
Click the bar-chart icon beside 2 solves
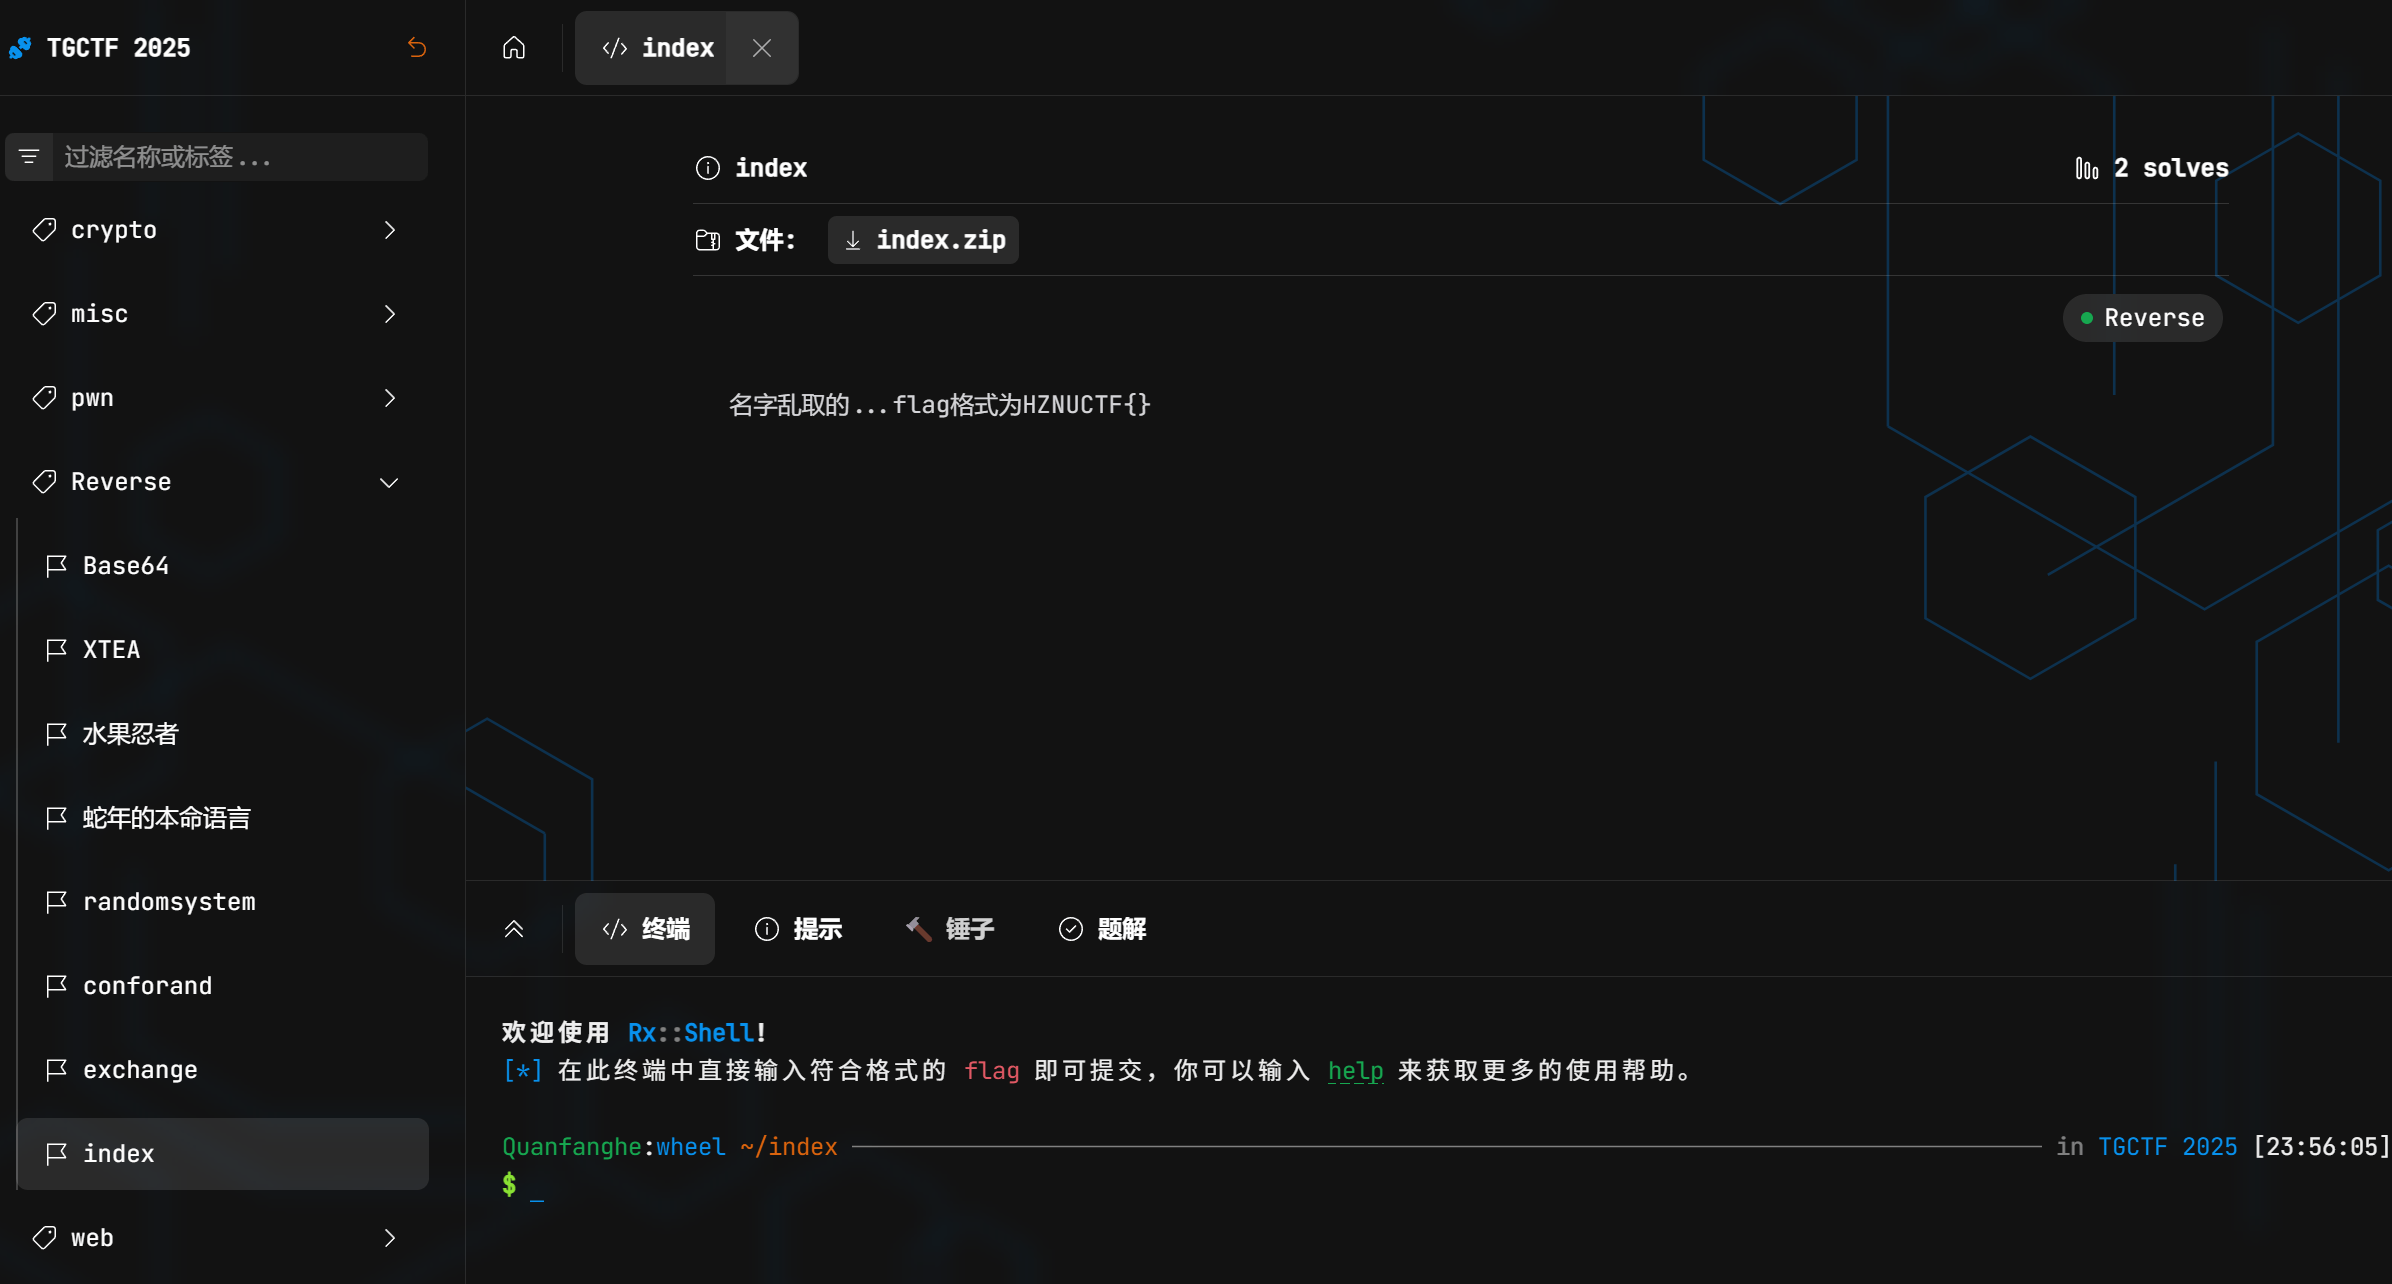pos(2086,167)
